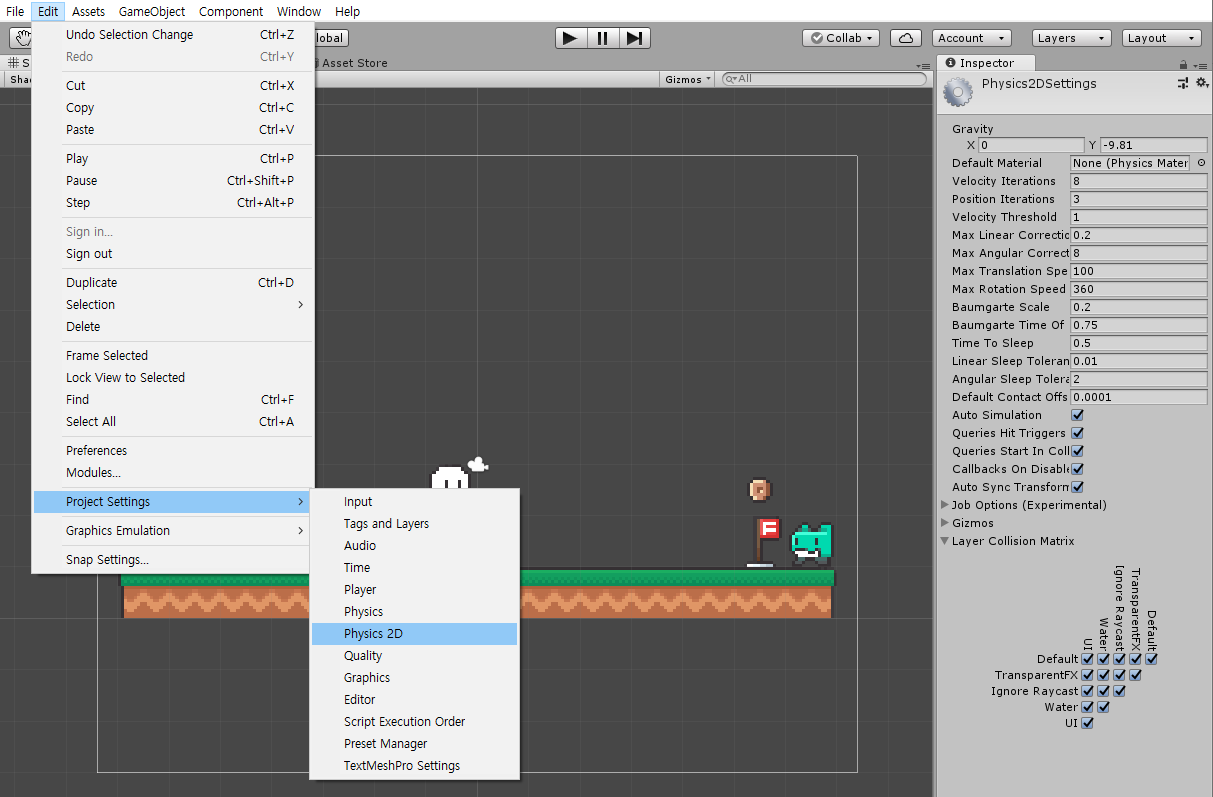This screenshot has height=797, width=1213.
Task: Open the Component menu
Action: click(231, 12)
